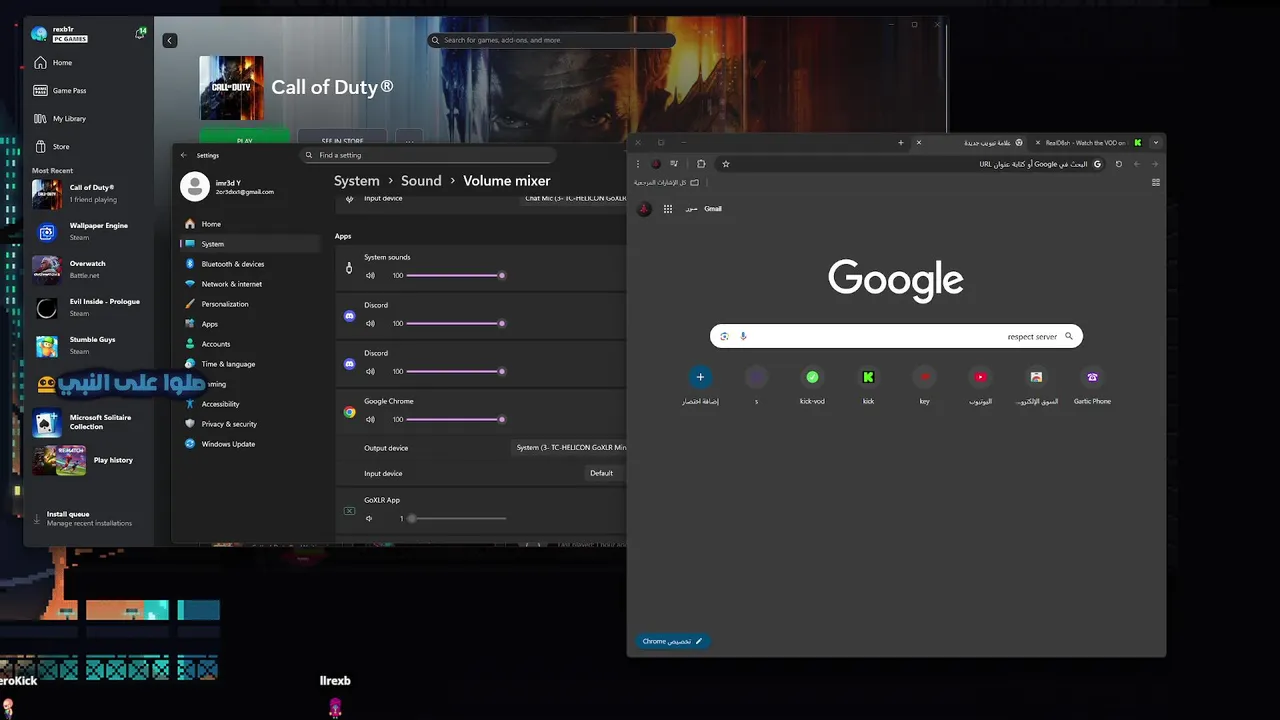
Task: Adjust the GoXLR App volume slider
Action: point(455,518)
